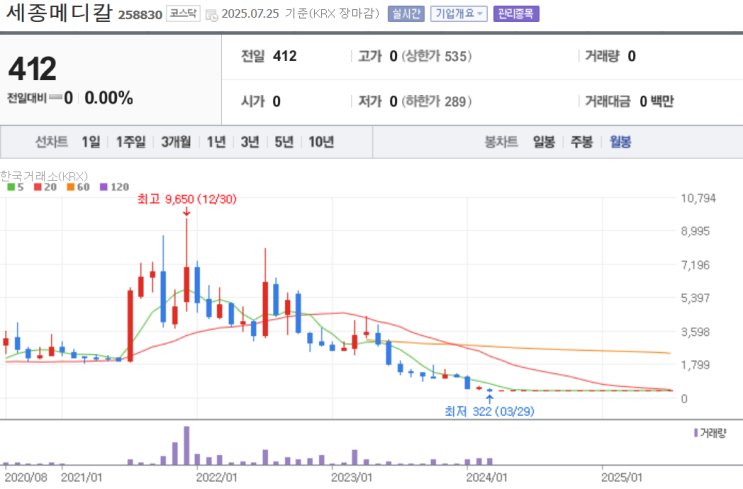
Task: Open the 기업개요 dropdown
Action: pyautogui.click(x=459, y=14)
